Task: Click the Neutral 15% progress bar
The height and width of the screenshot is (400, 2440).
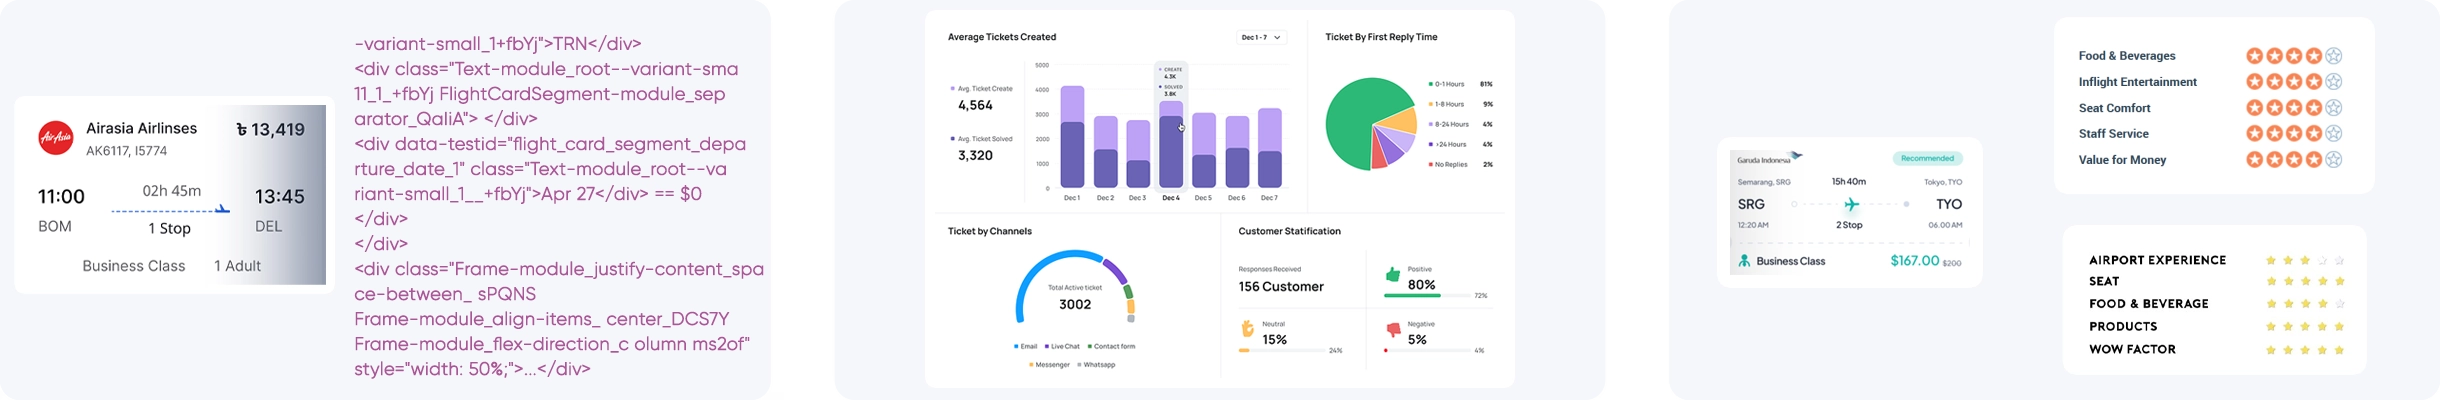Action: tap(1281, 351)
